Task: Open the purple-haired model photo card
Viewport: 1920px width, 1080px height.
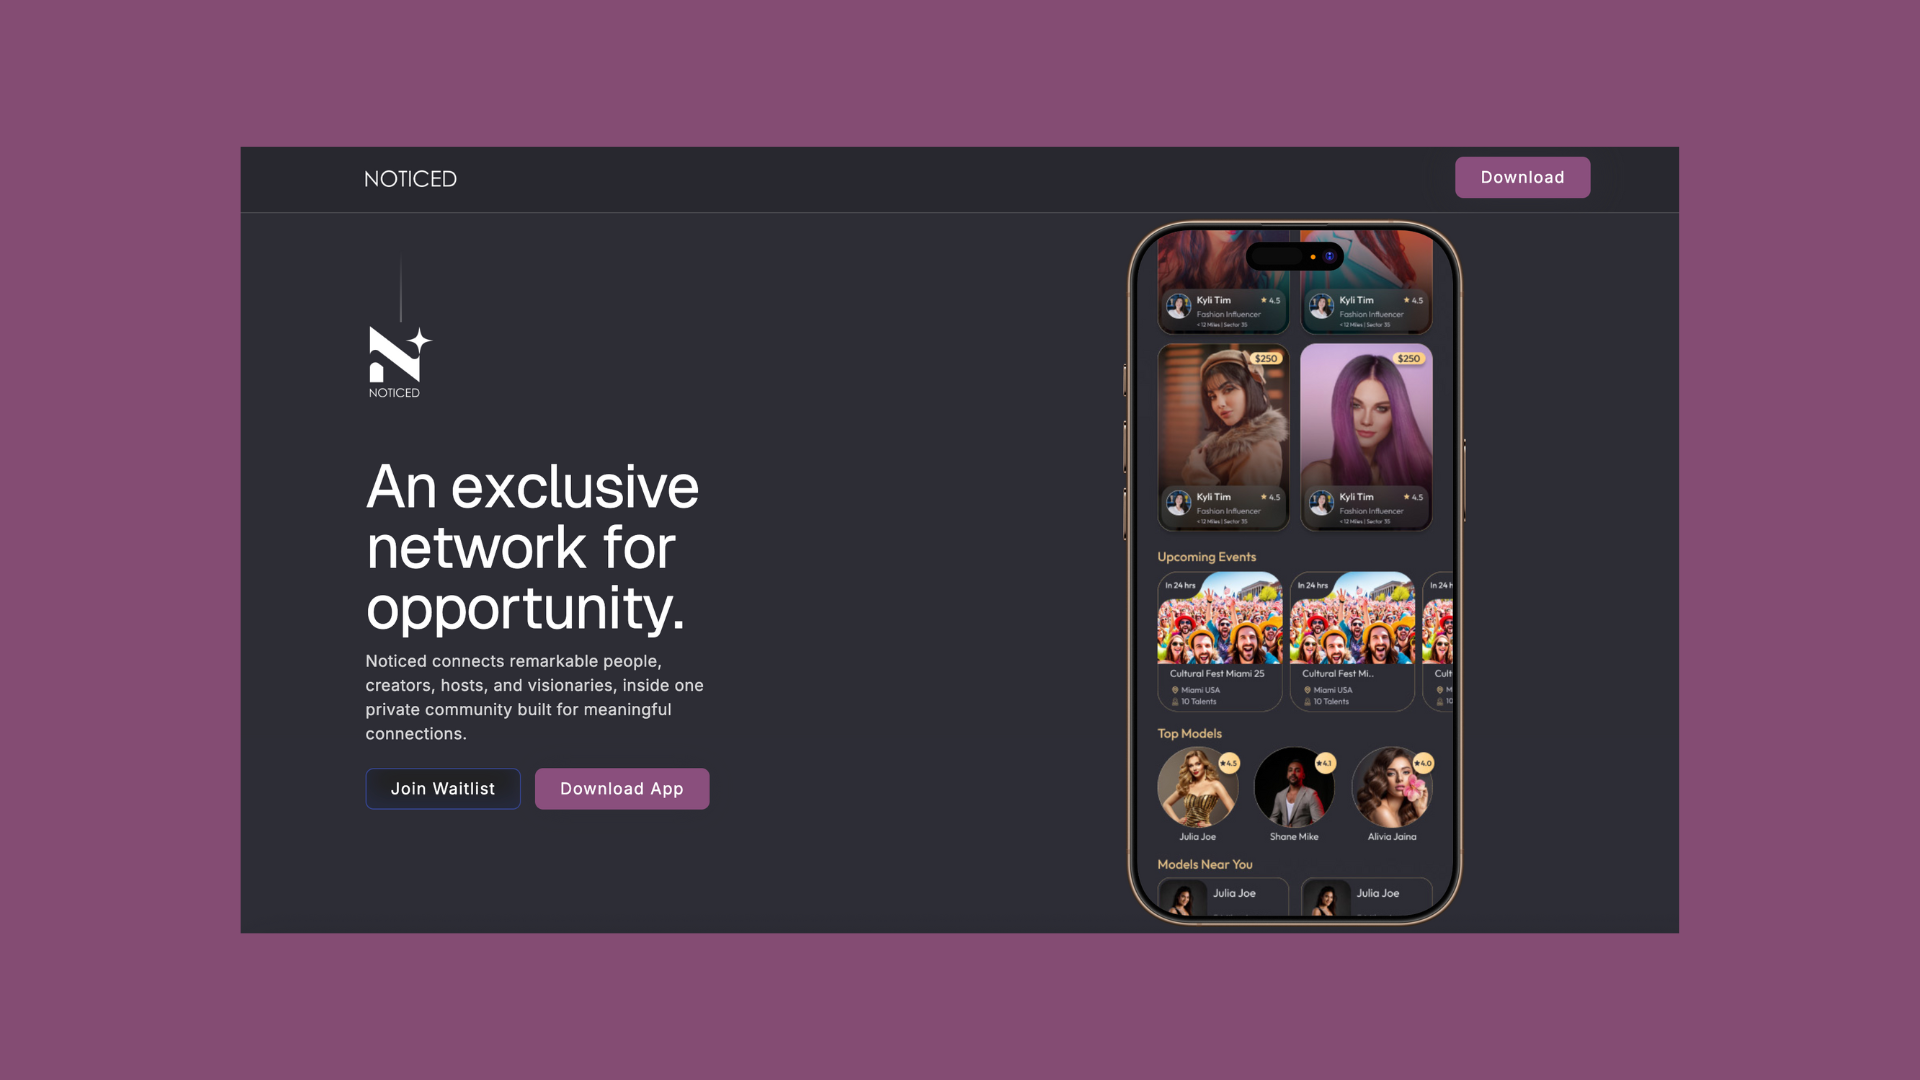Action: click(x=1366, y=437)
